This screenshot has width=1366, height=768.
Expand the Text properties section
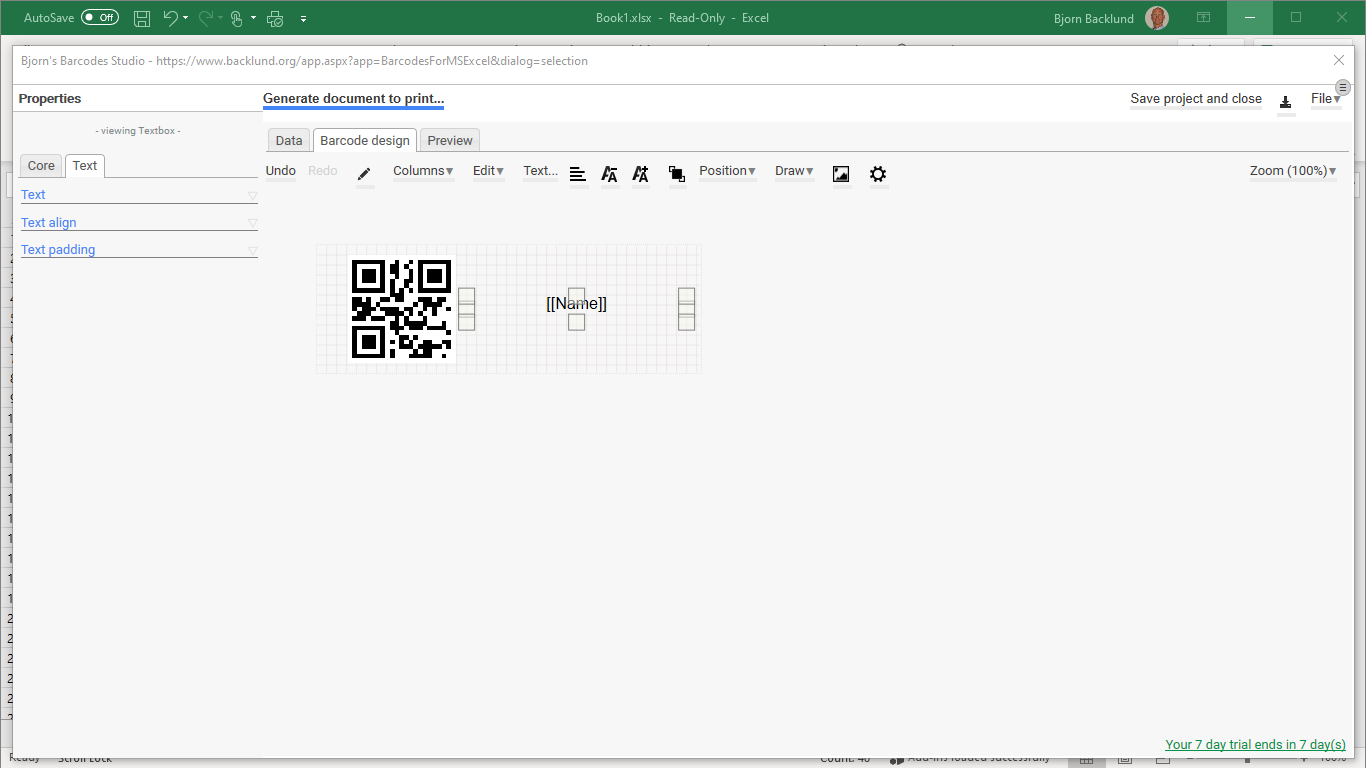139,195
